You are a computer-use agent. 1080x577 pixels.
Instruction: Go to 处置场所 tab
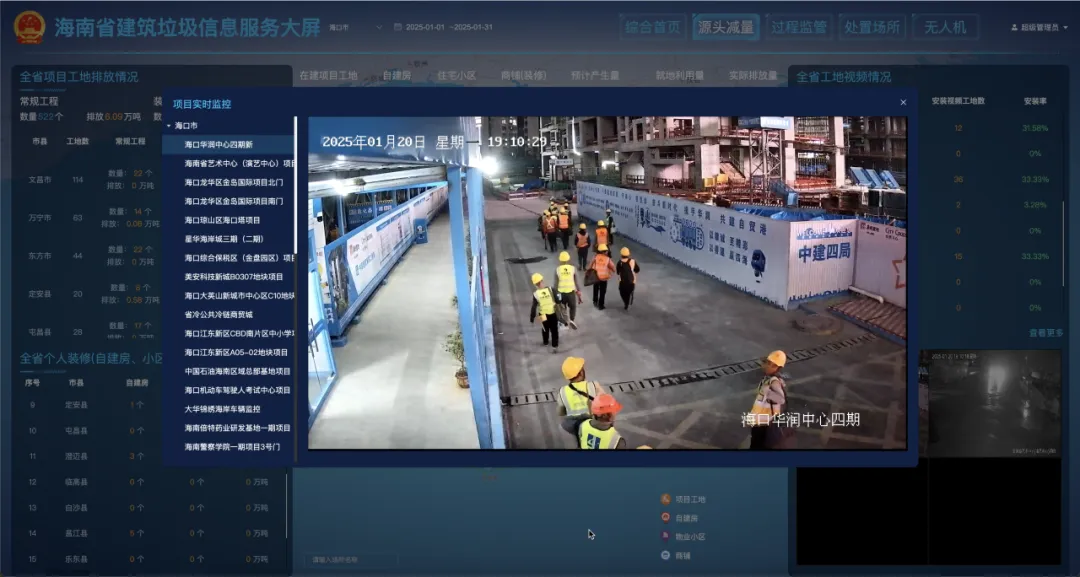(x=871, y=27)
